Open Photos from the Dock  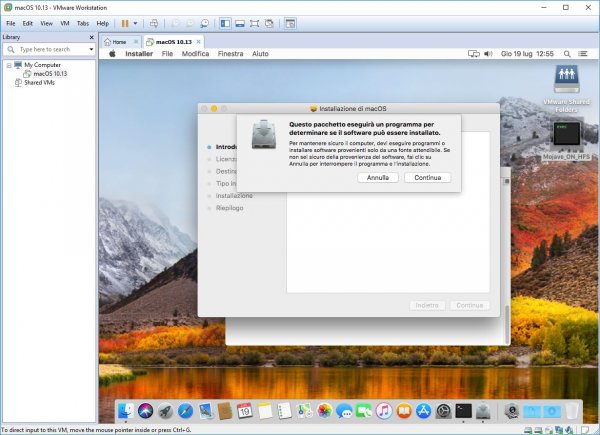coord(324,411)
